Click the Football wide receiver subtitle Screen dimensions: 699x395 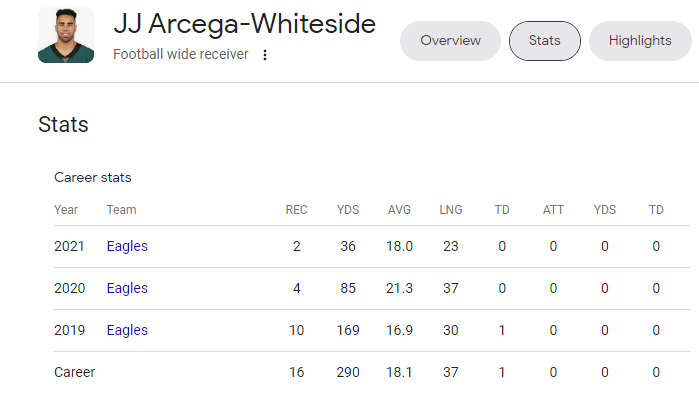[181, 54]
